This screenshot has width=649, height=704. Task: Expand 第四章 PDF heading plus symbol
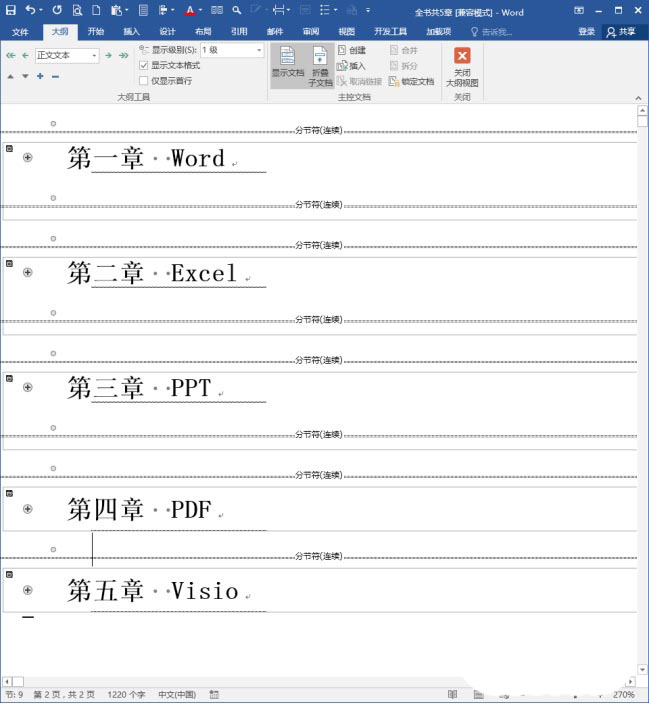coord(27,509)
